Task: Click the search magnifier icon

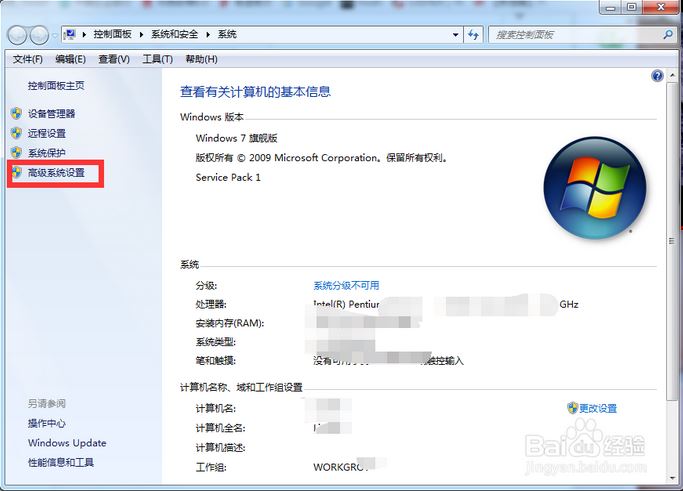Action: pyautogui.click(x=668, y=34)
